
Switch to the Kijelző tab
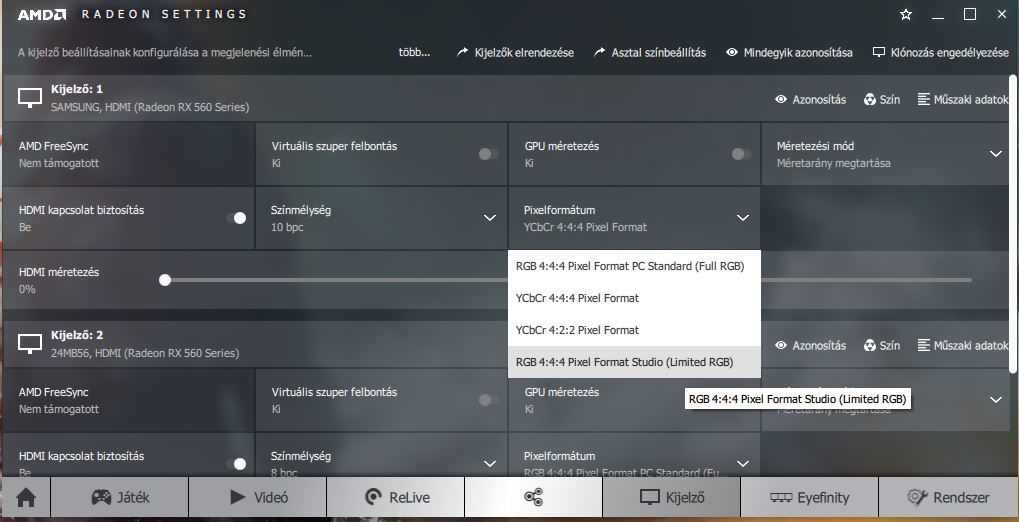tap(671, 498)
